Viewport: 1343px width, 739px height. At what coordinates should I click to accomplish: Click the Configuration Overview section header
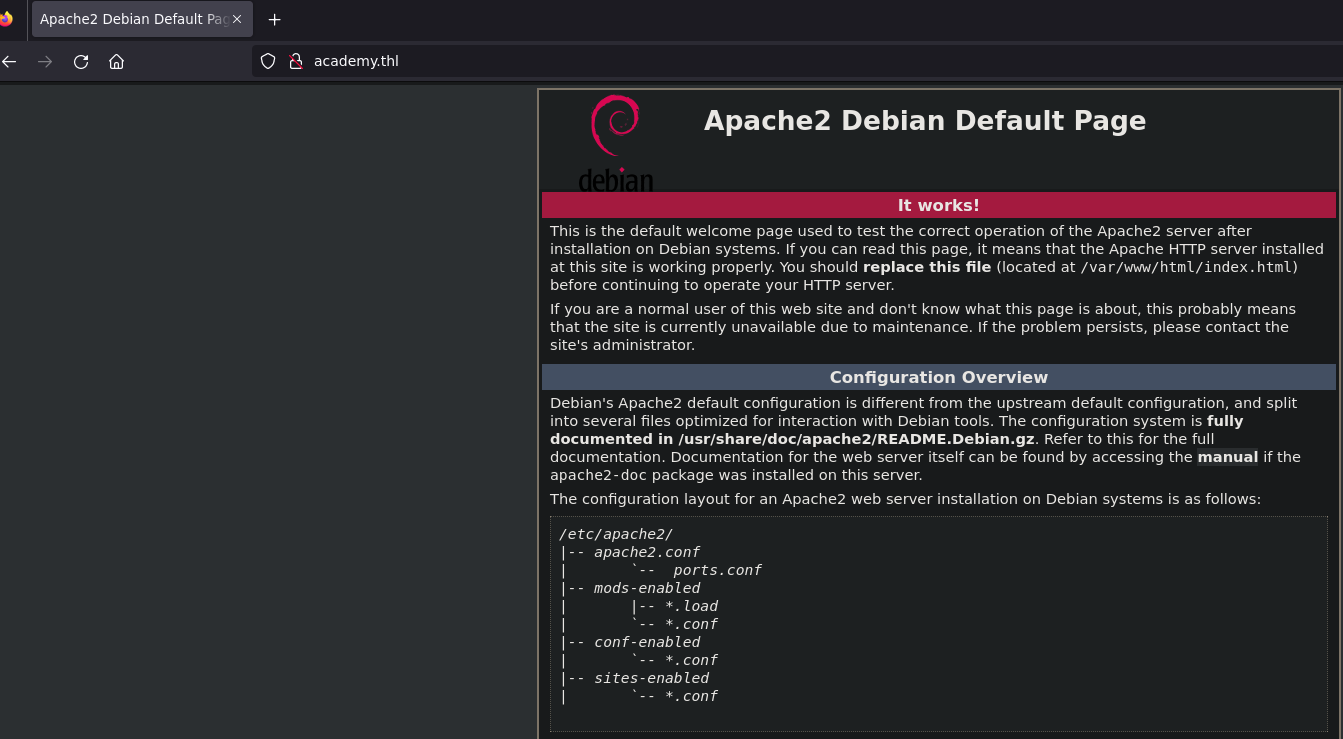tap(938, 377)
